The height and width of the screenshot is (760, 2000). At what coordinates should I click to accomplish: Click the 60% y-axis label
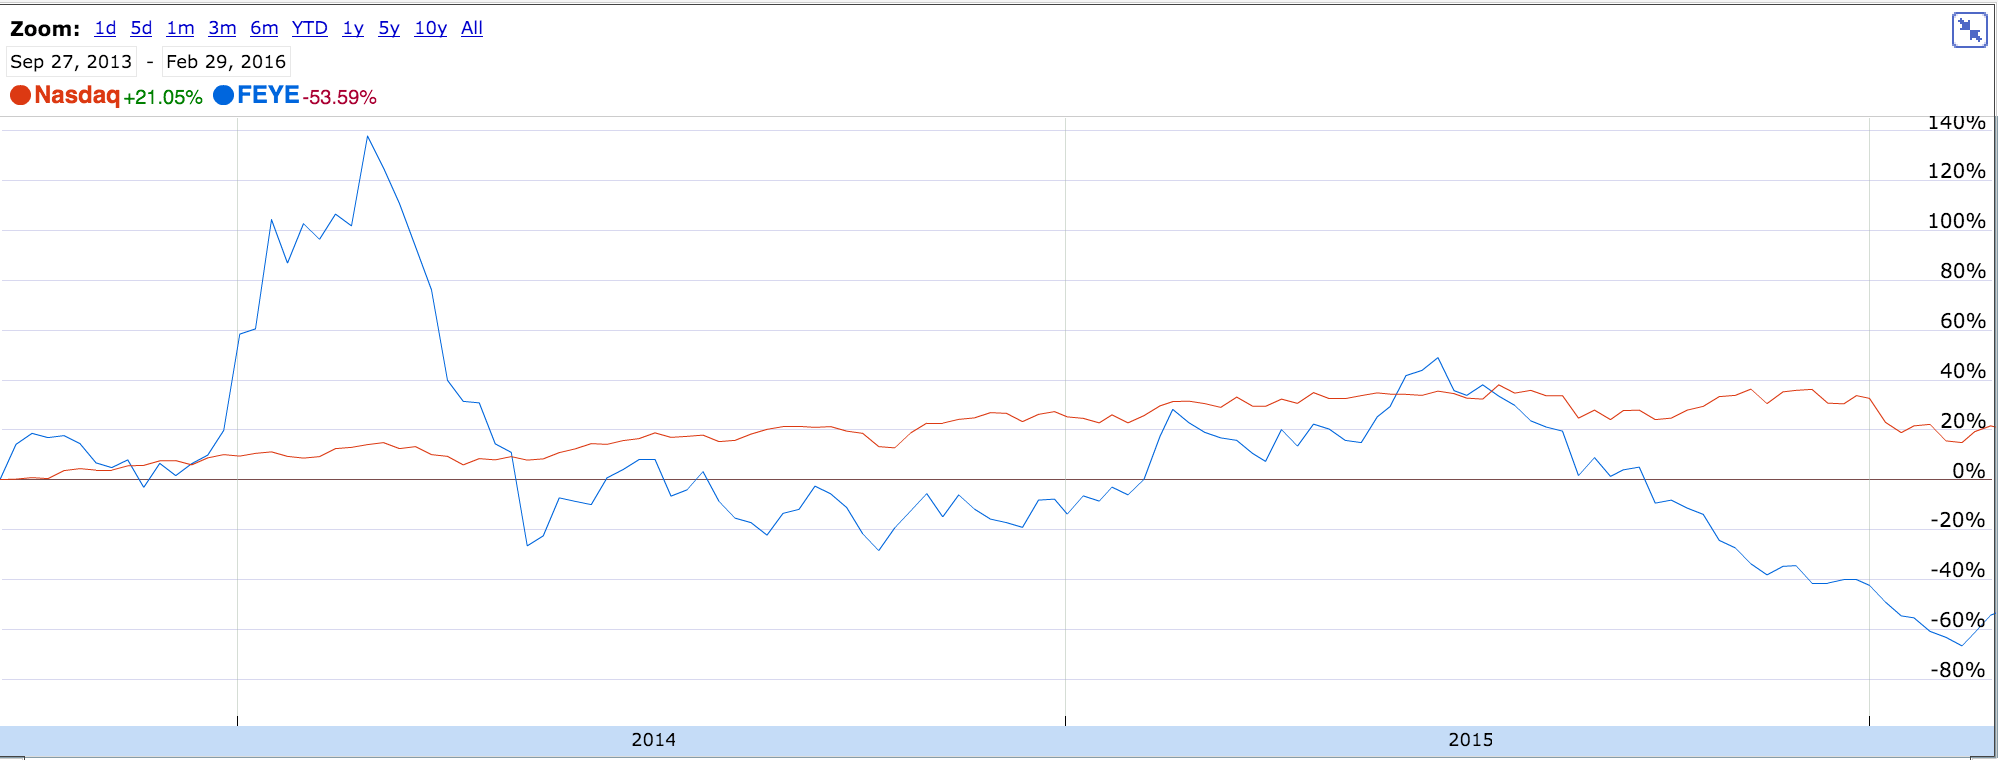[x=1963, y=321]
